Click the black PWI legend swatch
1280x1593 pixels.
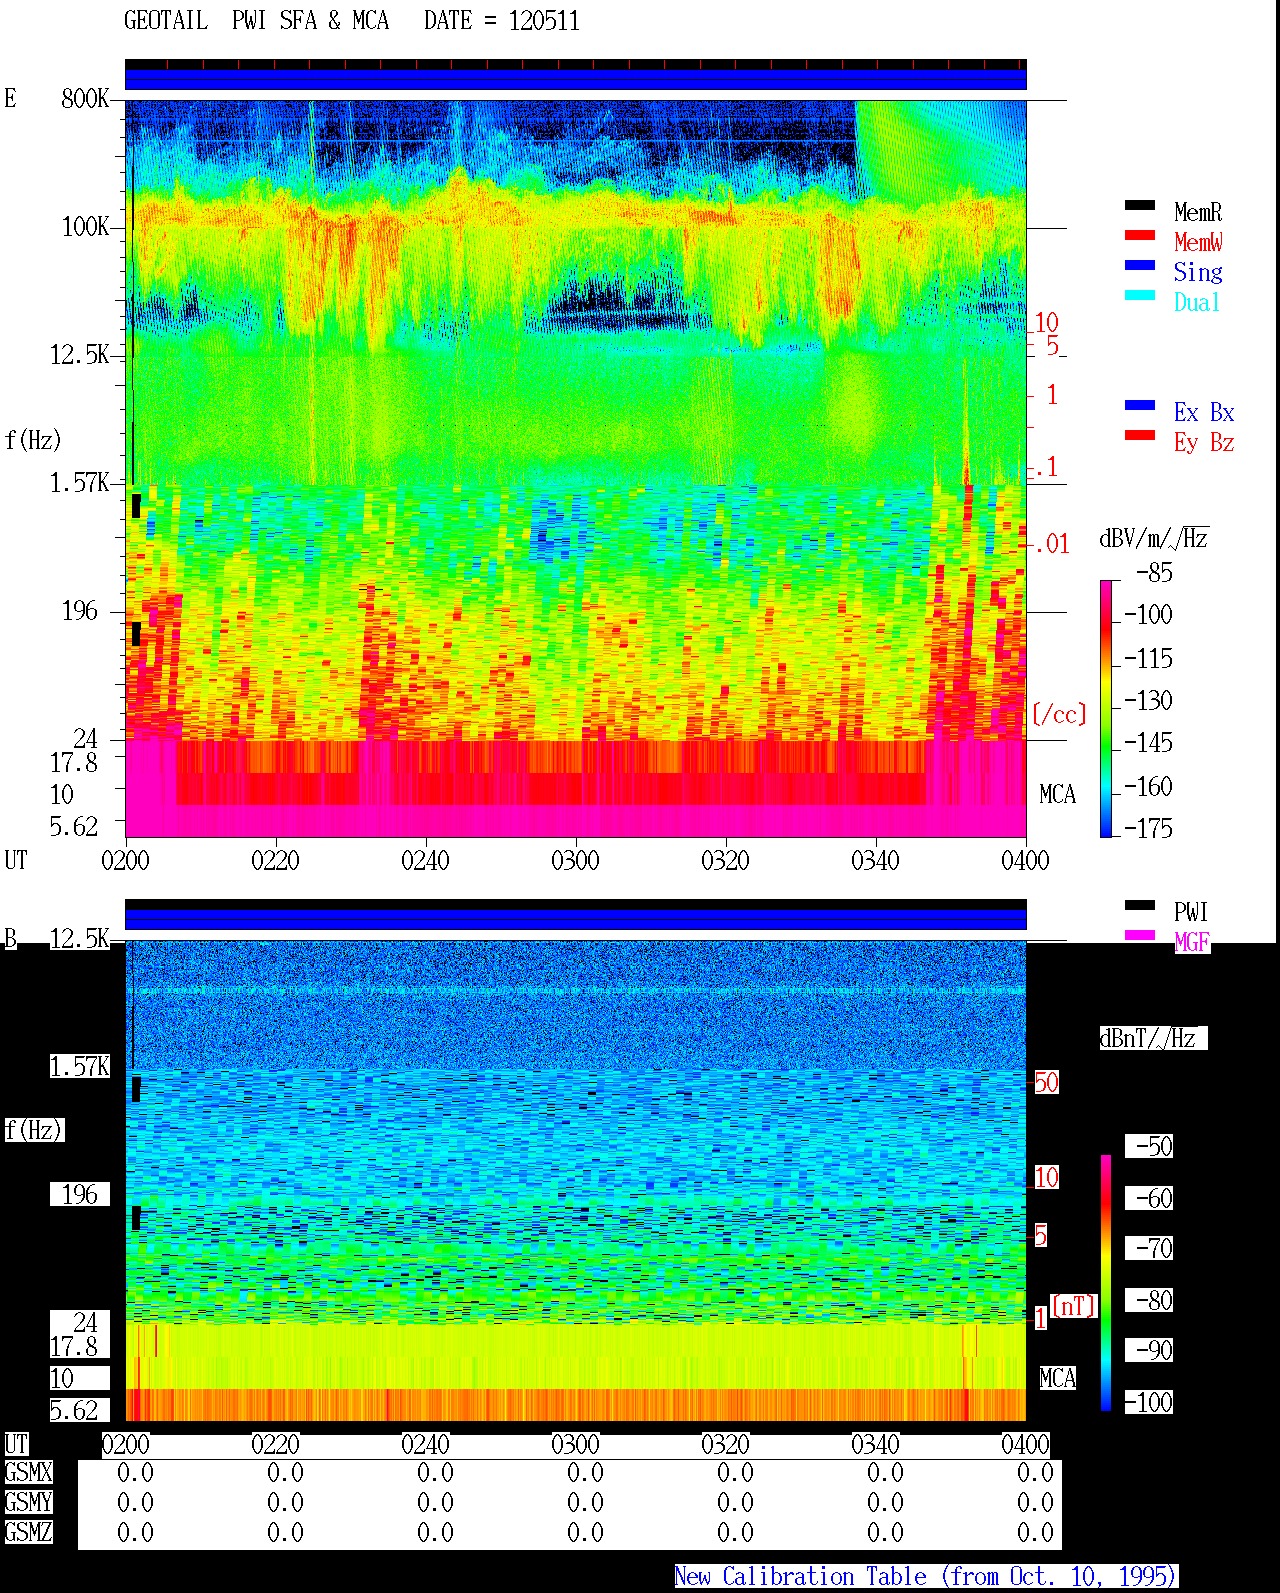pos(1140,905)
